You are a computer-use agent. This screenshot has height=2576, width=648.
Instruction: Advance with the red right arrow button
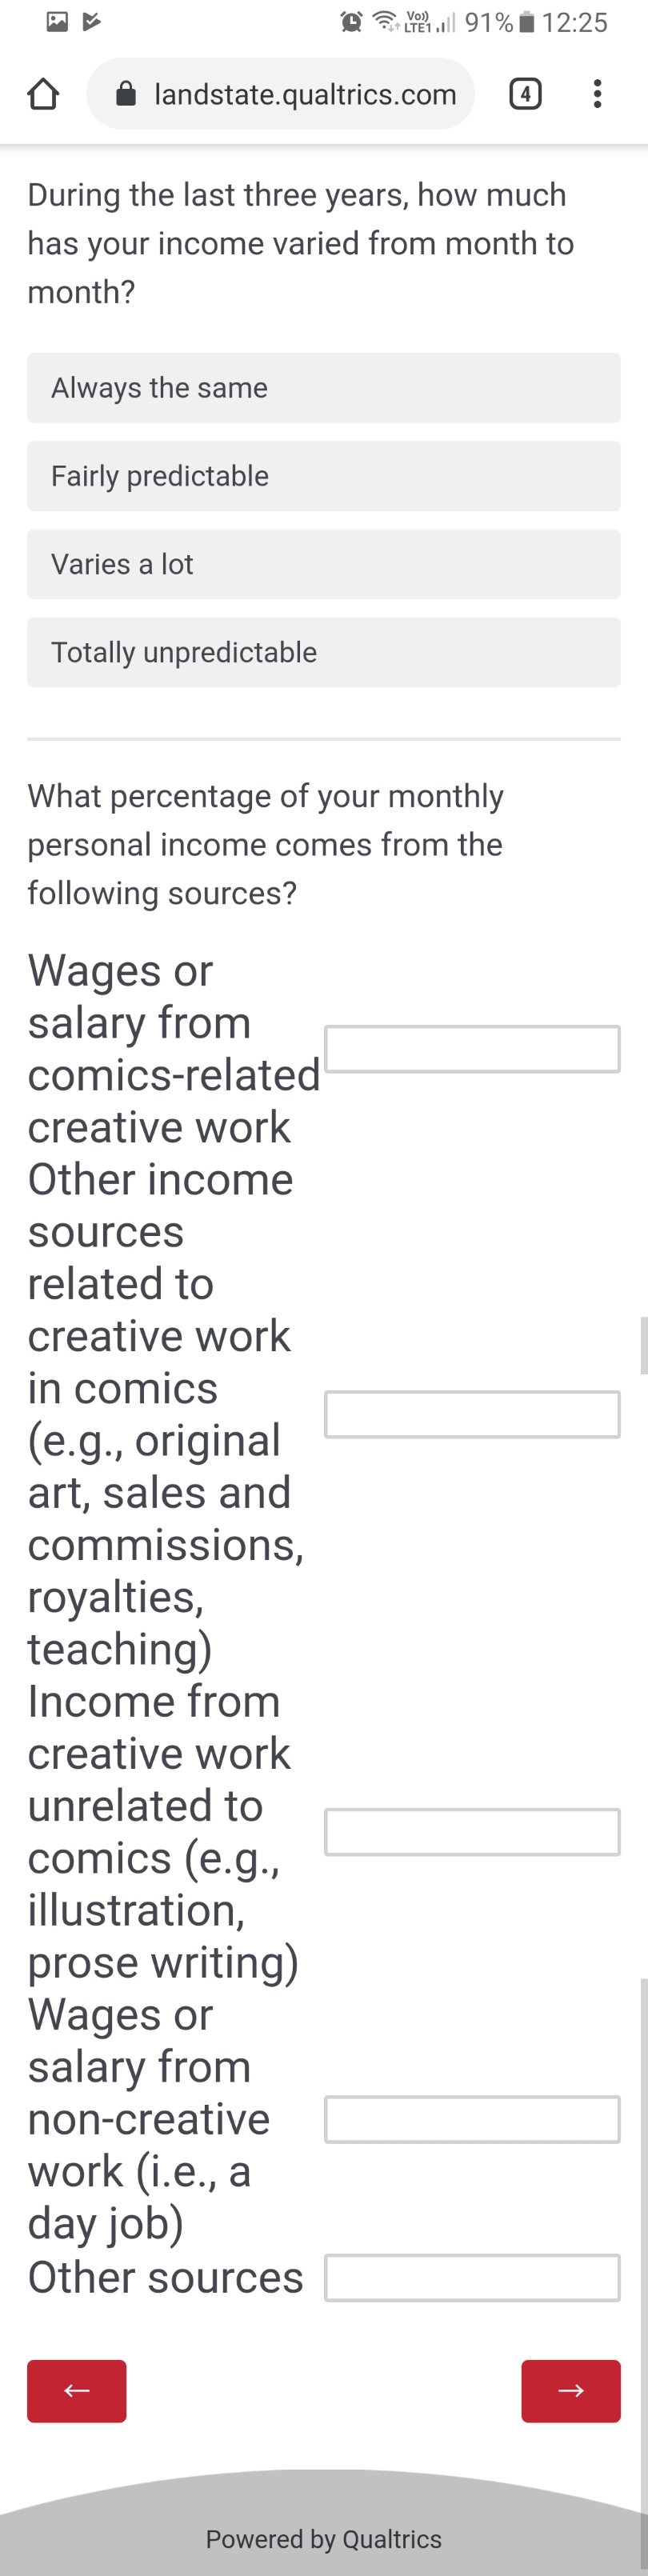pos(571,2391)
